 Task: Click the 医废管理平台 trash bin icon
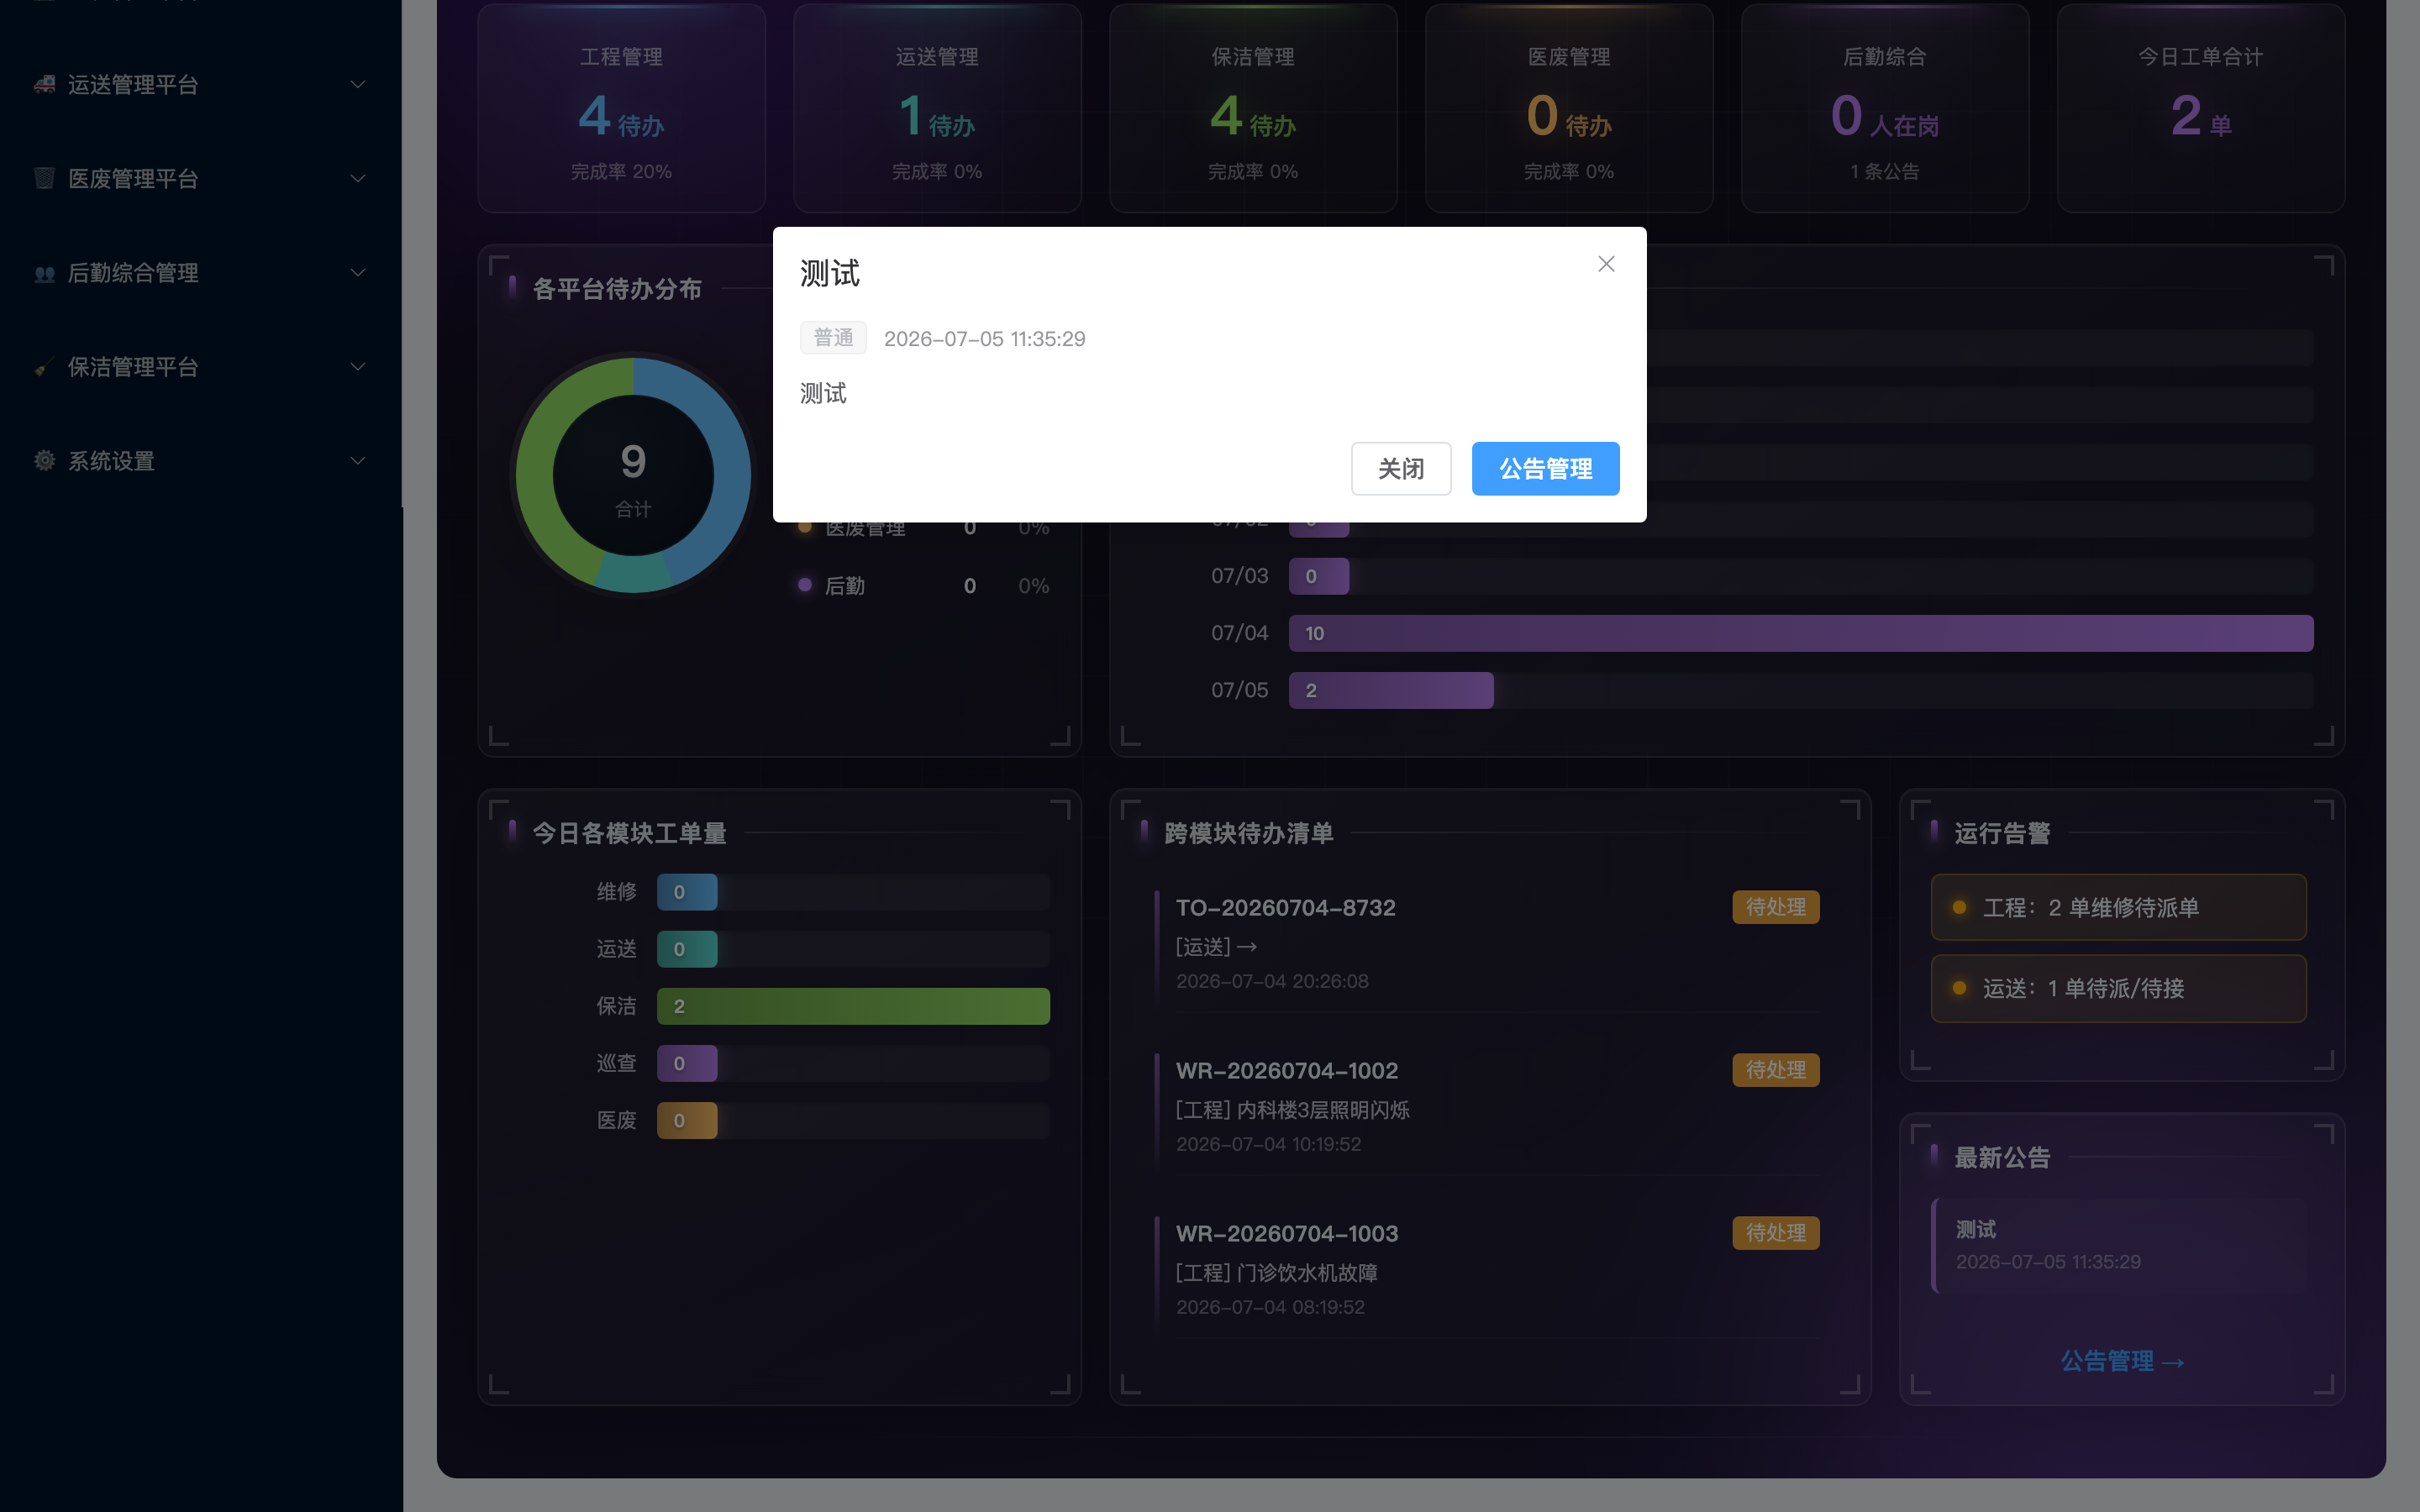click(x=44, y=178)
